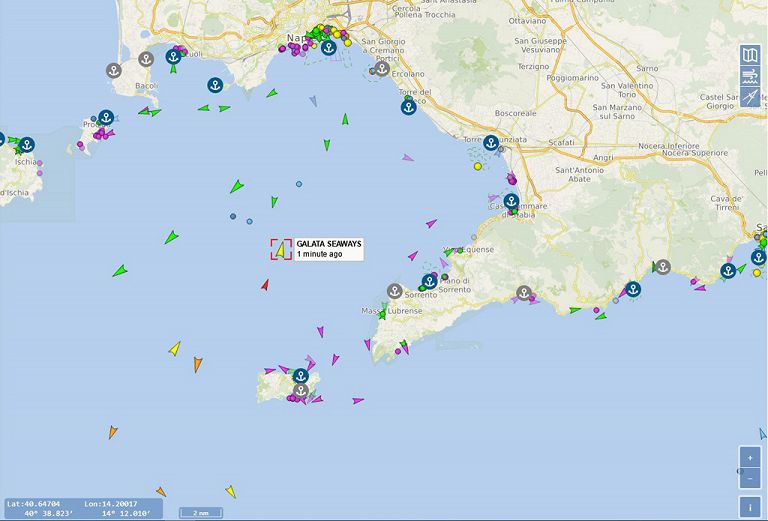Open the blue anchor in open water south of Pozzuoli
Viewport: 768px width, 521px height.
[215, 85]
